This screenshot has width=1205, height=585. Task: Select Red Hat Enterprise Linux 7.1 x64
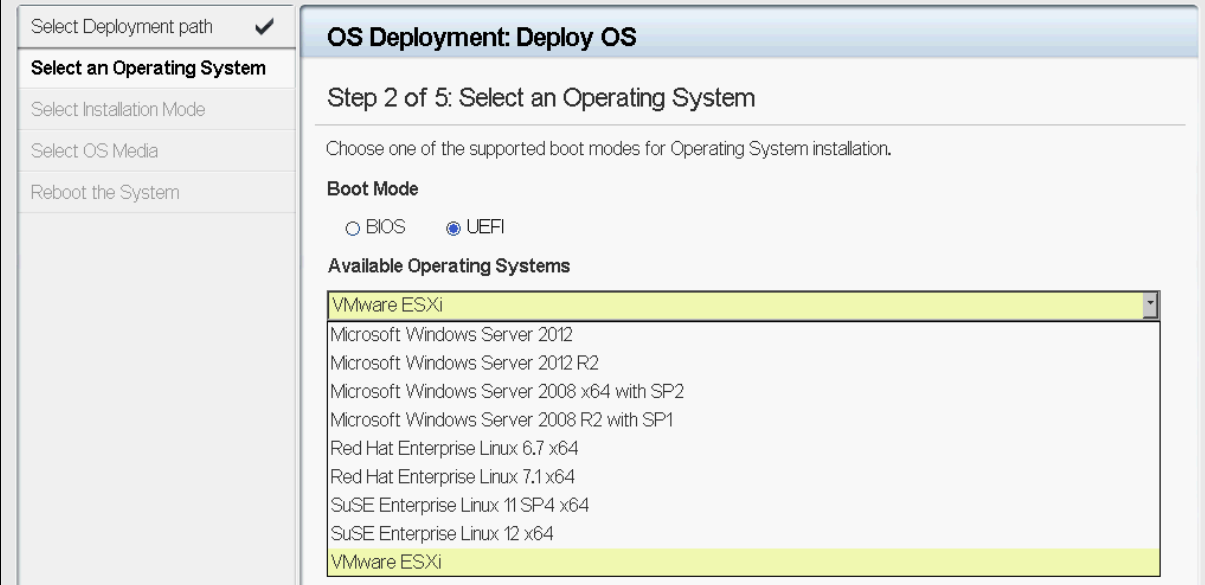click(x=743, y=477)
